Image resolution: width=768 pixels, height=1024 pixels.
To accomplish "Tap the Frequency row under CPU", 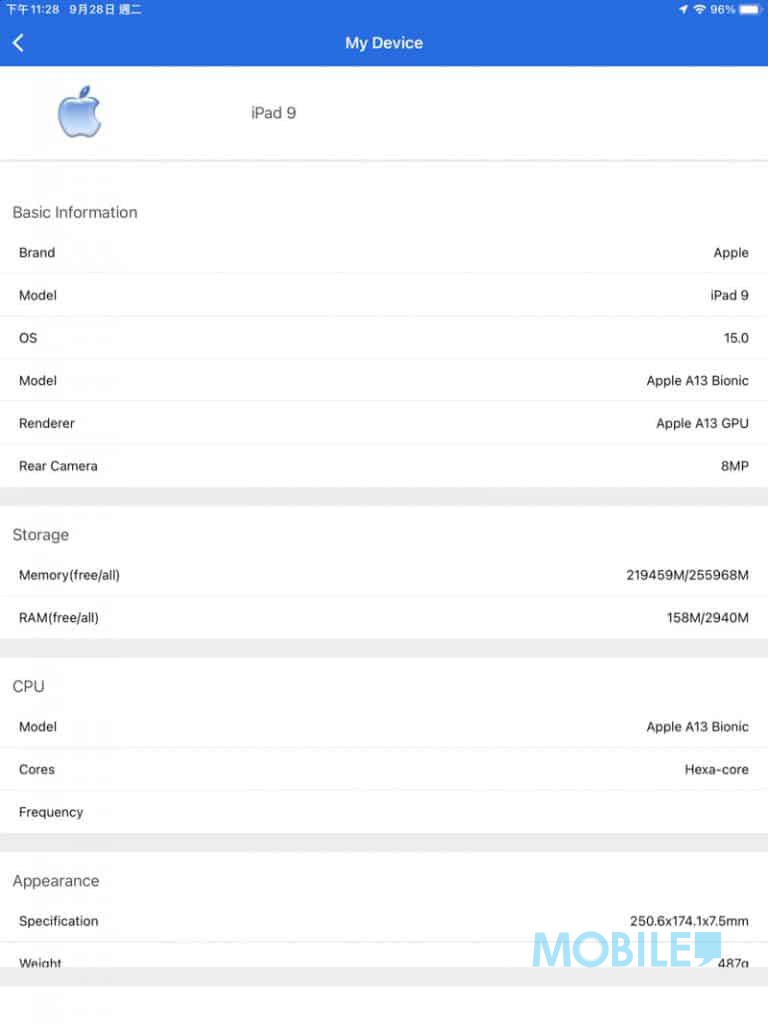I will [x=384, y=812].
